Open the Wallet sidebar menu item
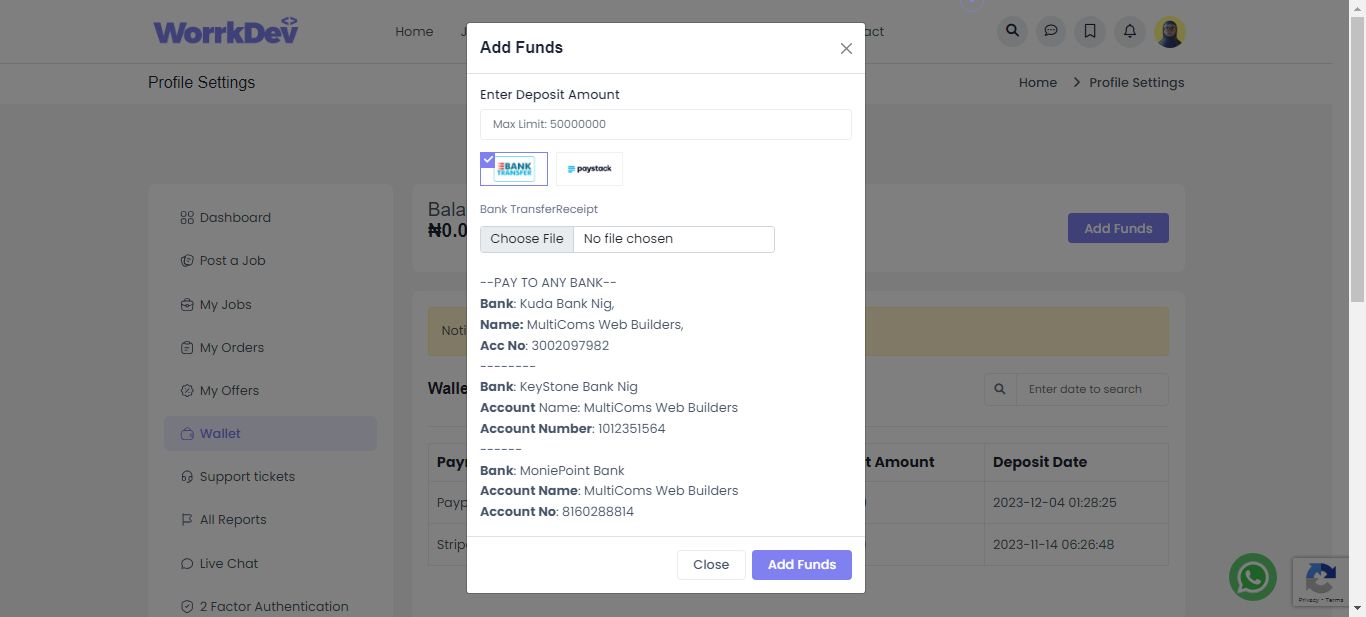Viewport: 1366px width, 617px height. (220, 434)
